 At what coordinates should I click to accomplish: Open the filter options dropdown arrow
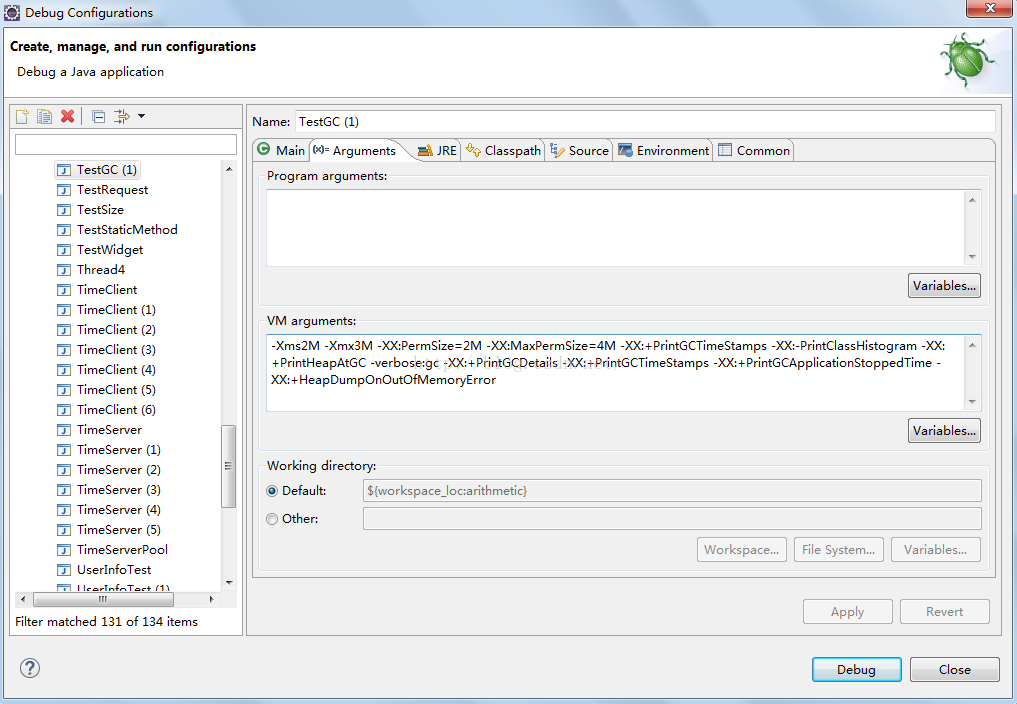141,116
